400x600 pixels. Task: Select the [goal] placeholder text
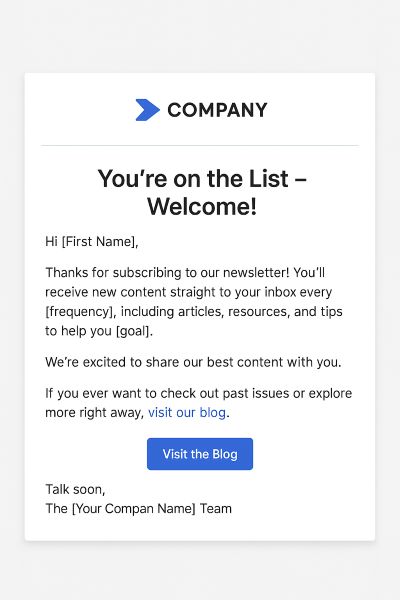click(x=132, y=331)
